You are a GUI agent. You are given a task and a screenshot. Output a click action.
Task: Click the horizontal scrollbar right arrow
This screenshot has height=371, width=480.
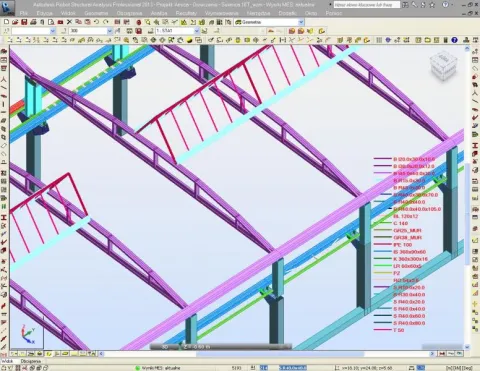pos(432,354)
